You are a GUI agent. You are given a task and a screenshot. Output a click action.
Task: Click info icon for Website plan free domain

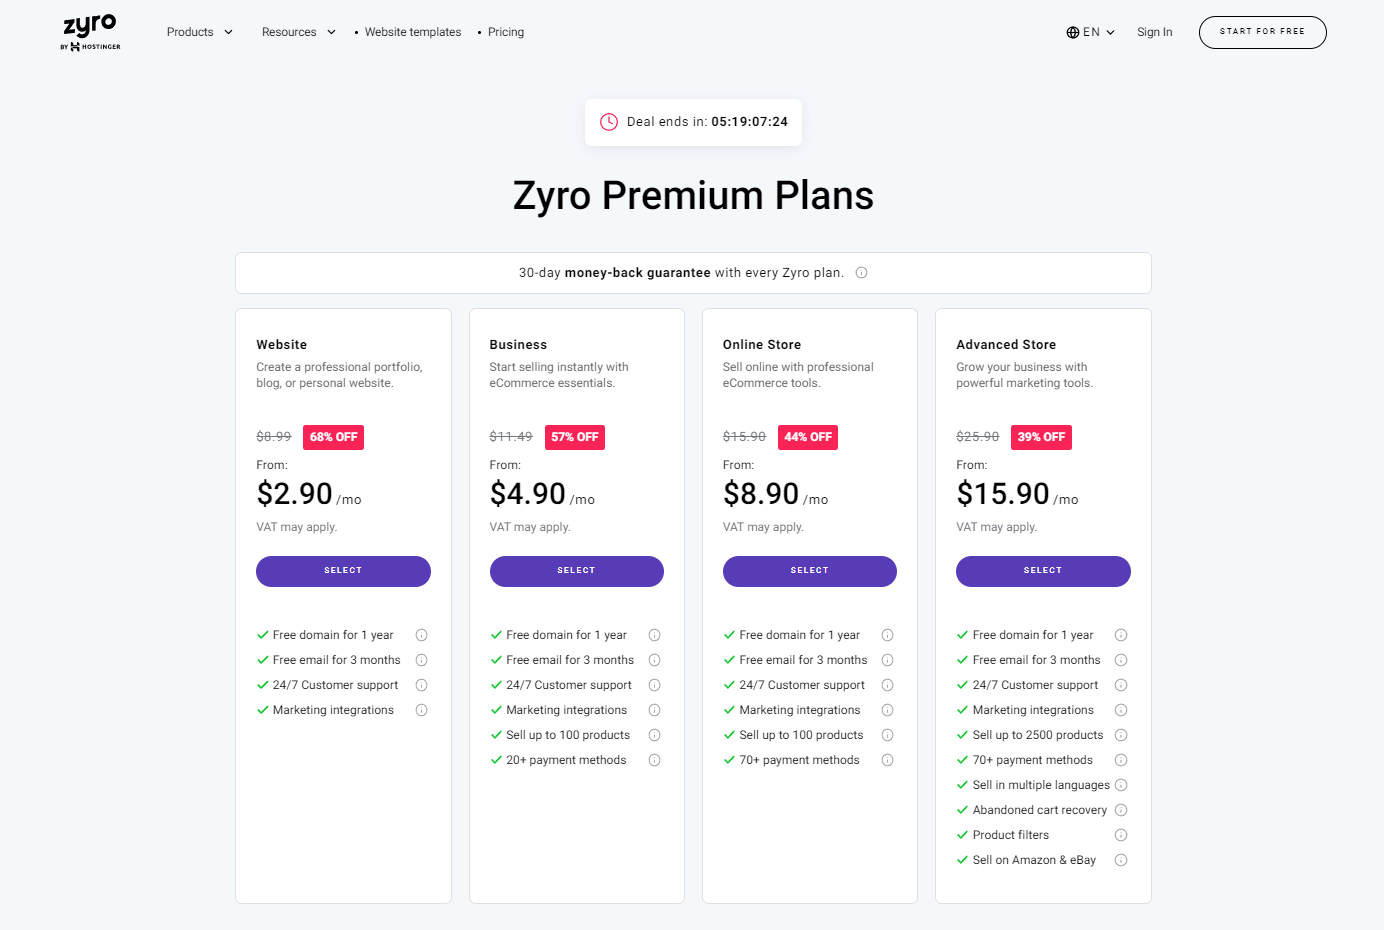(x=421, y=635)
